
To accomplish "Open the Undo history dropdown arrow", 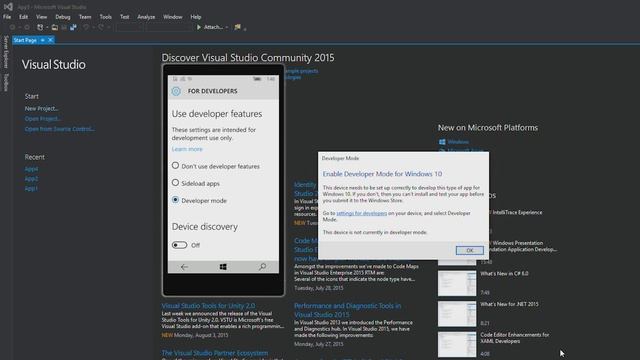I will tap(93, 27).
